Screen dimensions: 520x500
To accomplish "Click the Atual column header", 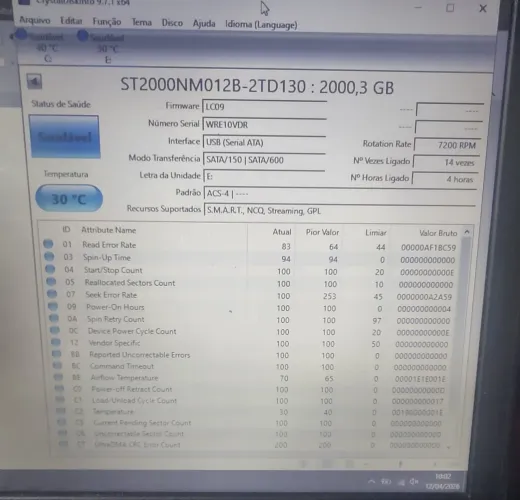I will coord(282,232).
